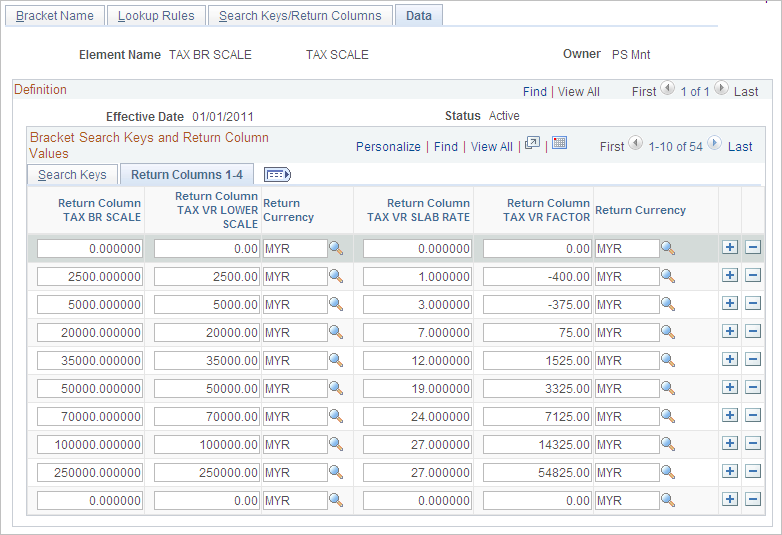Screen dimensions: 782x535
Task: Click the TAX VR FACTOR field showing 14325.00
Action: tap(537, 444)
